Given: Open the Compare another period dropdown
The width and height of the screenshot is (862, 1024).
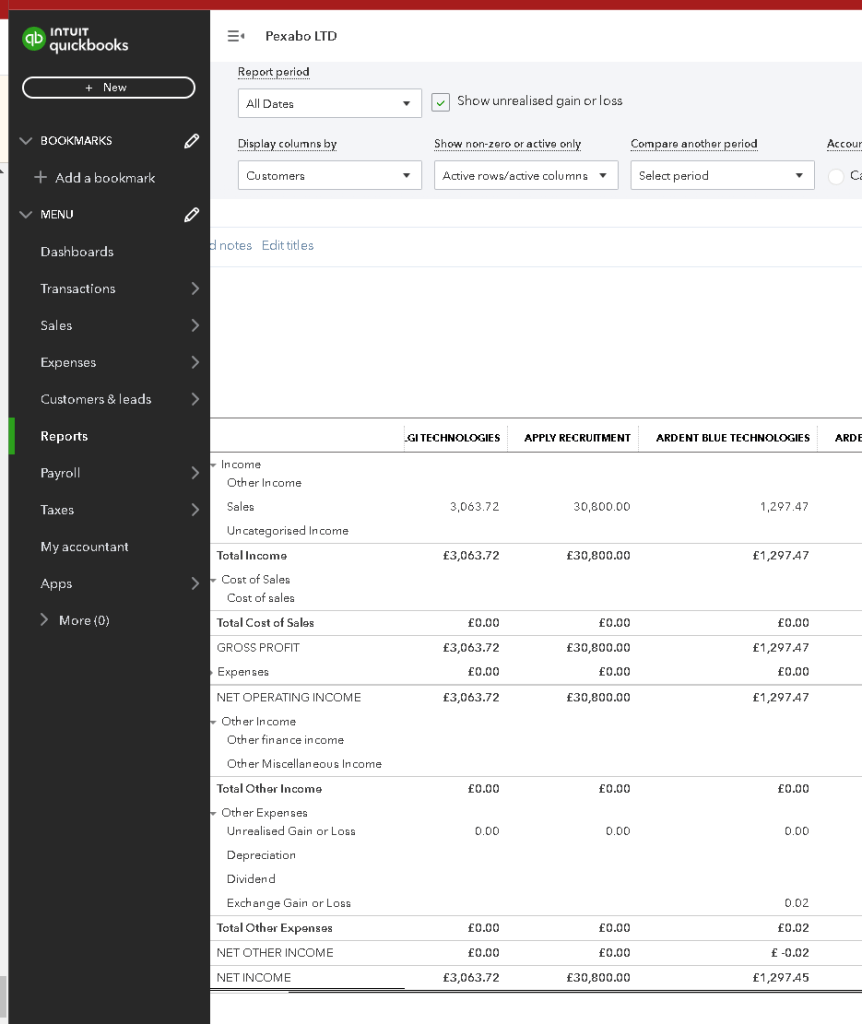Looking at the screenshot, I should click(722, 176).
